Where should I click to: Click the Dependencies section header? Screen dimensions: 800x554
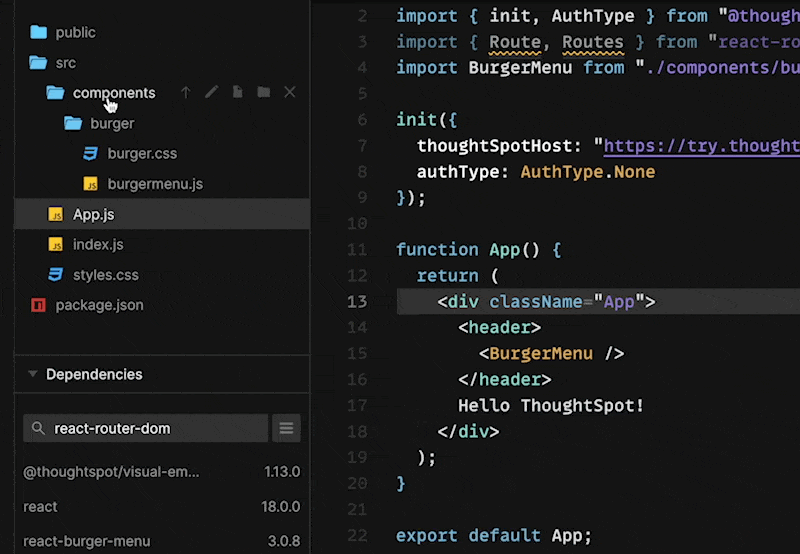coord(162,374)
